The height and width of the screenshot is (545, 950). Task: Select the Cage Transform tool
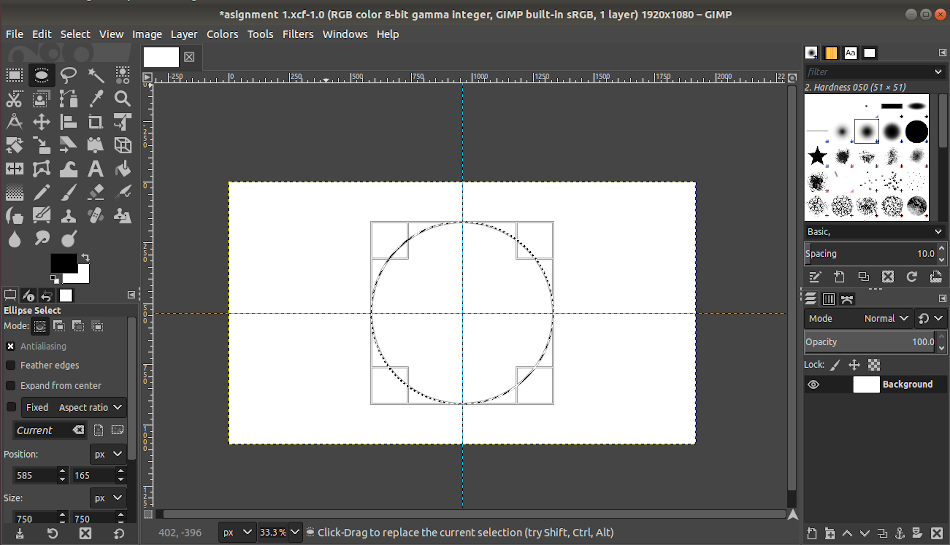tap(41, 169)
